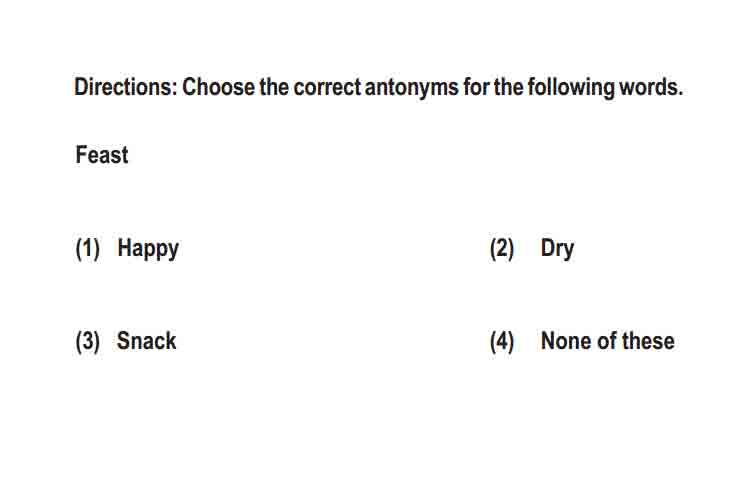750x500 pixels.
Task: Click the word correct in the directions
Action: [327, 88]
